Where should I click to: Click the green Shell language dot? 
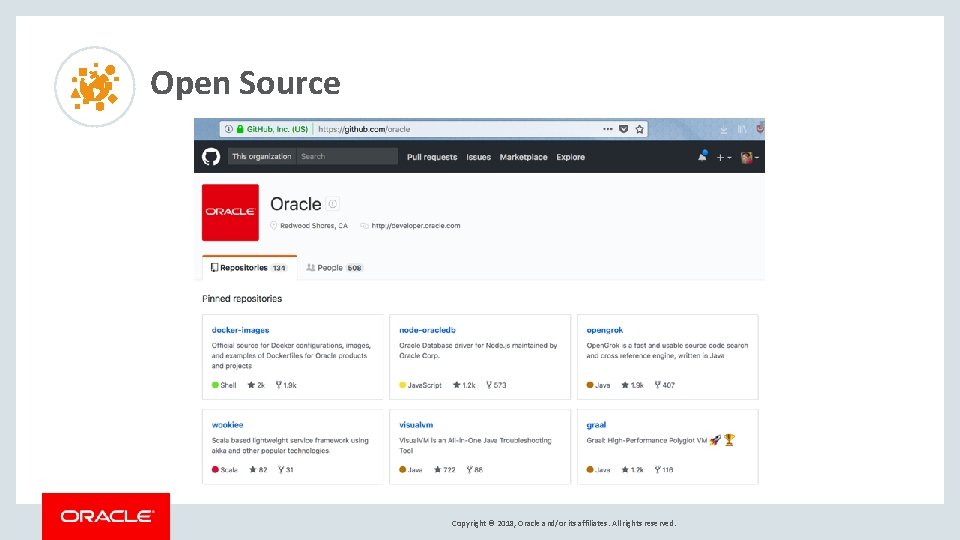point(216,385)
